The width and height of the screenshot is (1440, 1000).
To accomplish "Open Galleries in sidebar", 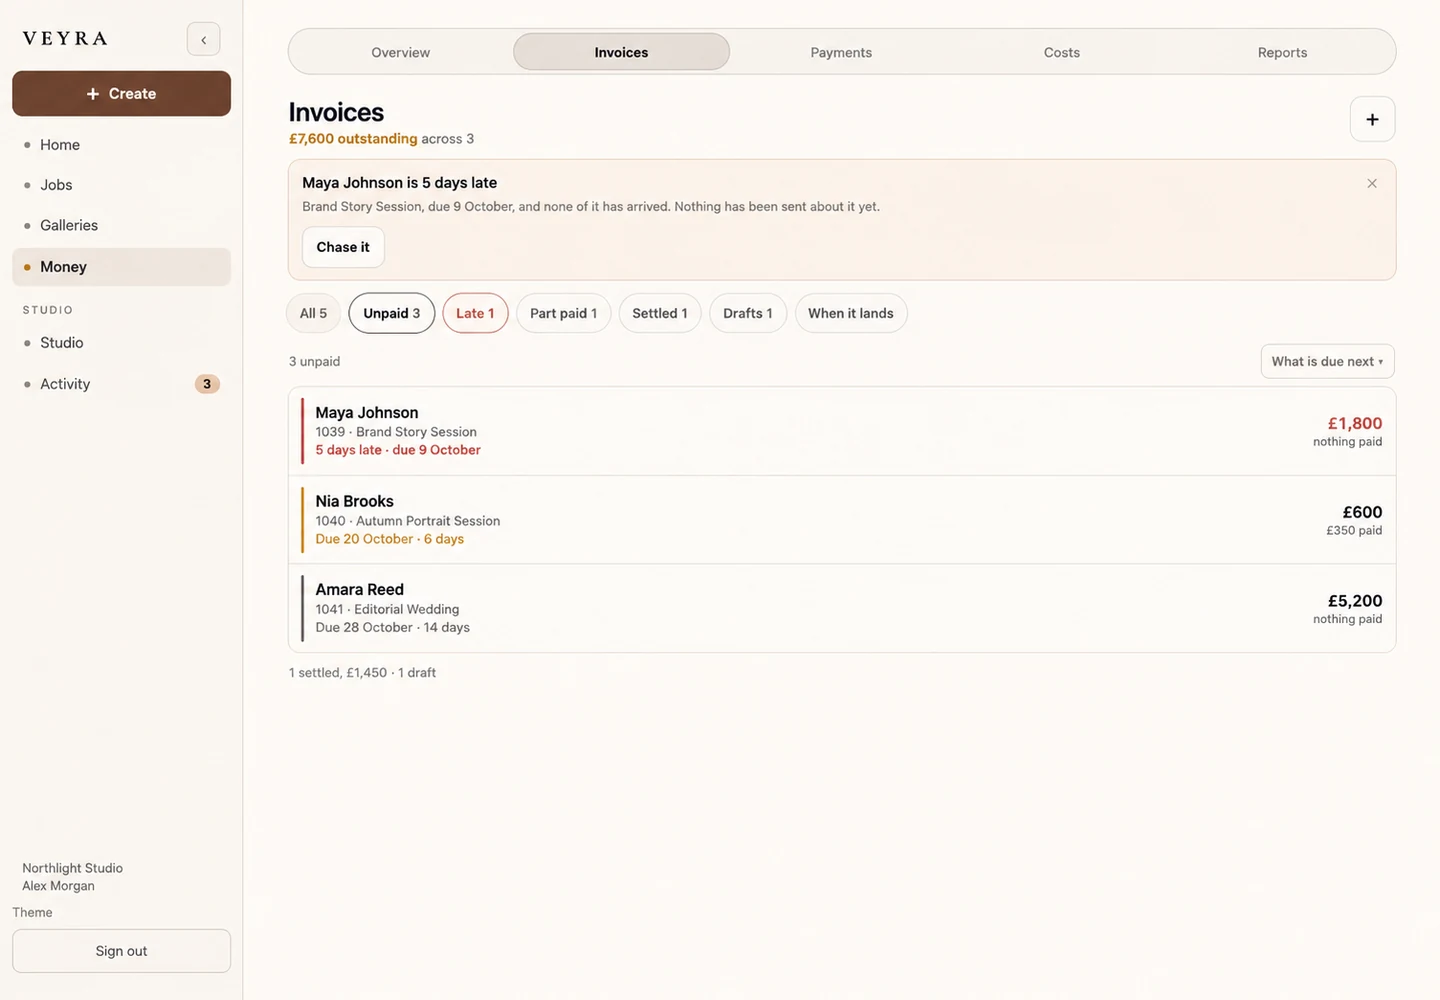I will coord(121,225).
